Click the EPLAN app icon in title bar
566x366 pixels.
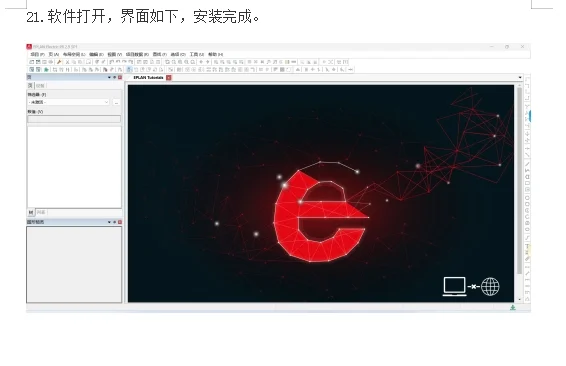coord(29,47)
